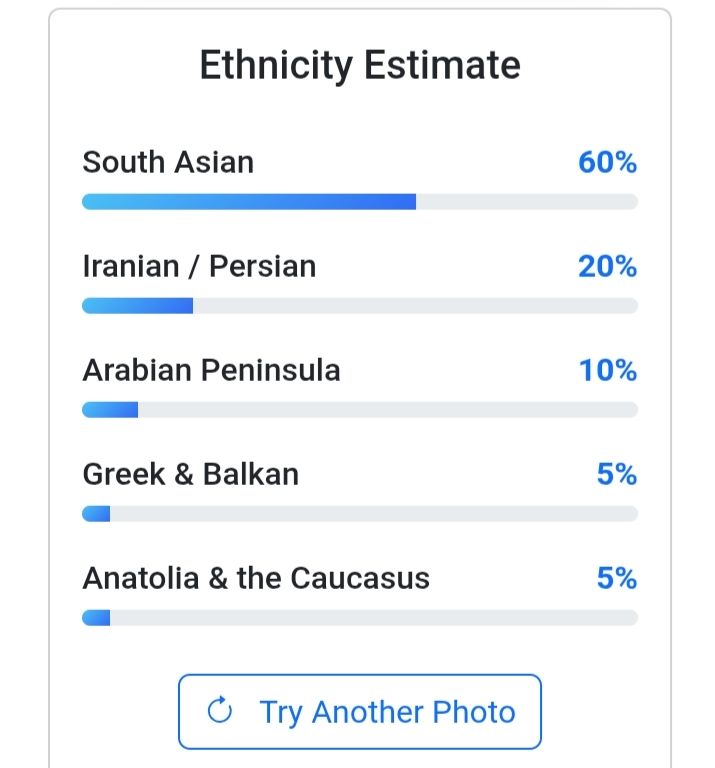Click the Iranian / Persian bar's blue fill

(x=137, y=306)
